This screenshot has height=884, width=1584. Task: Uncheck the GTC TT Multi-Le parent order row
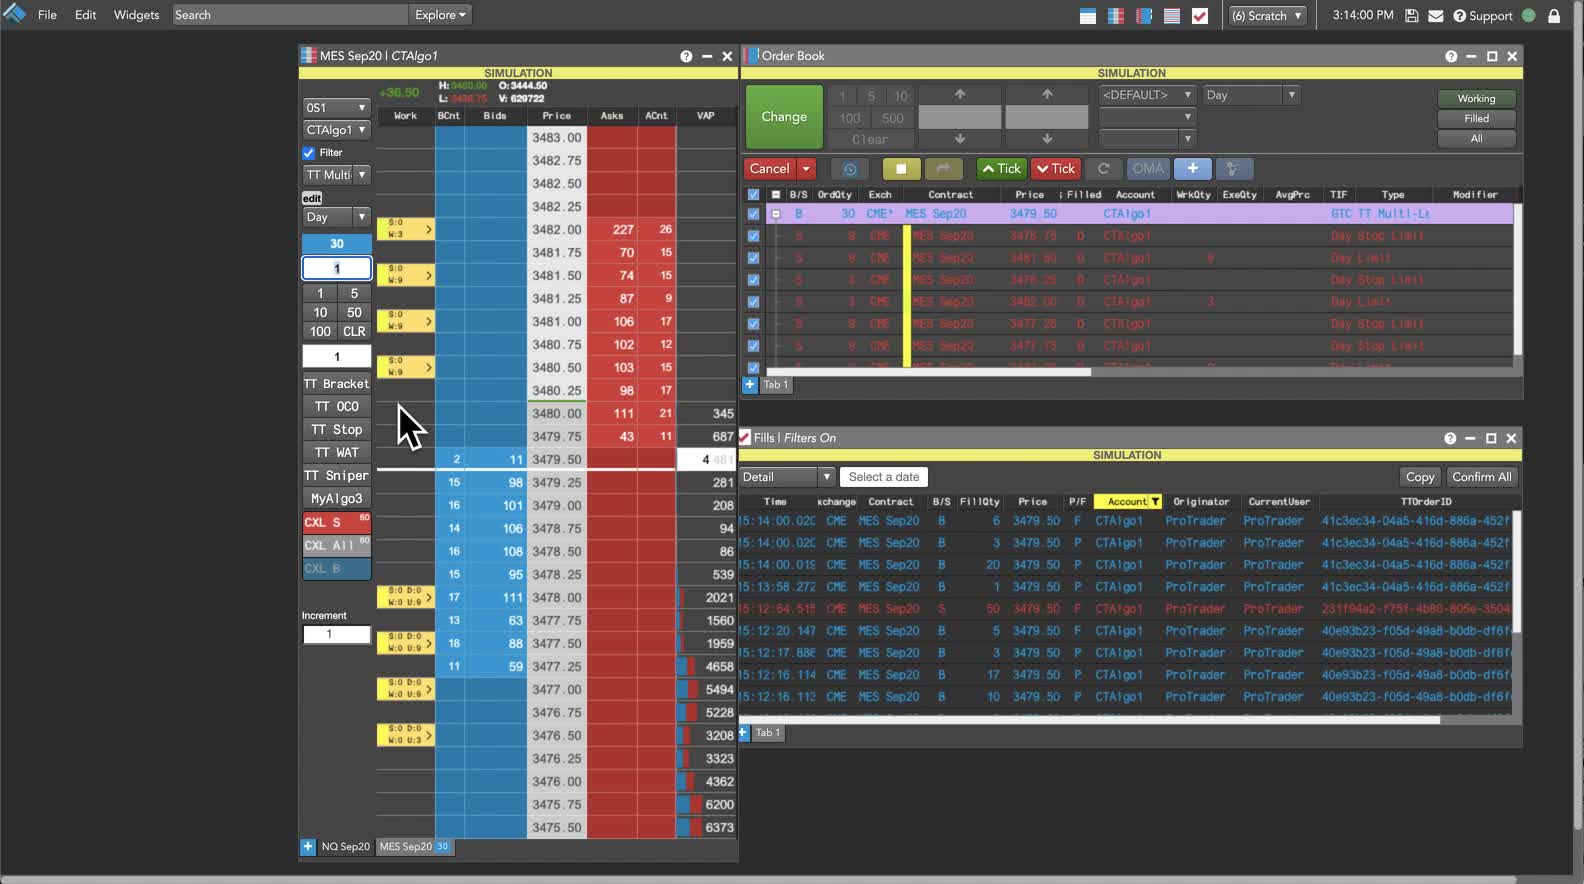tap(753, 214)
